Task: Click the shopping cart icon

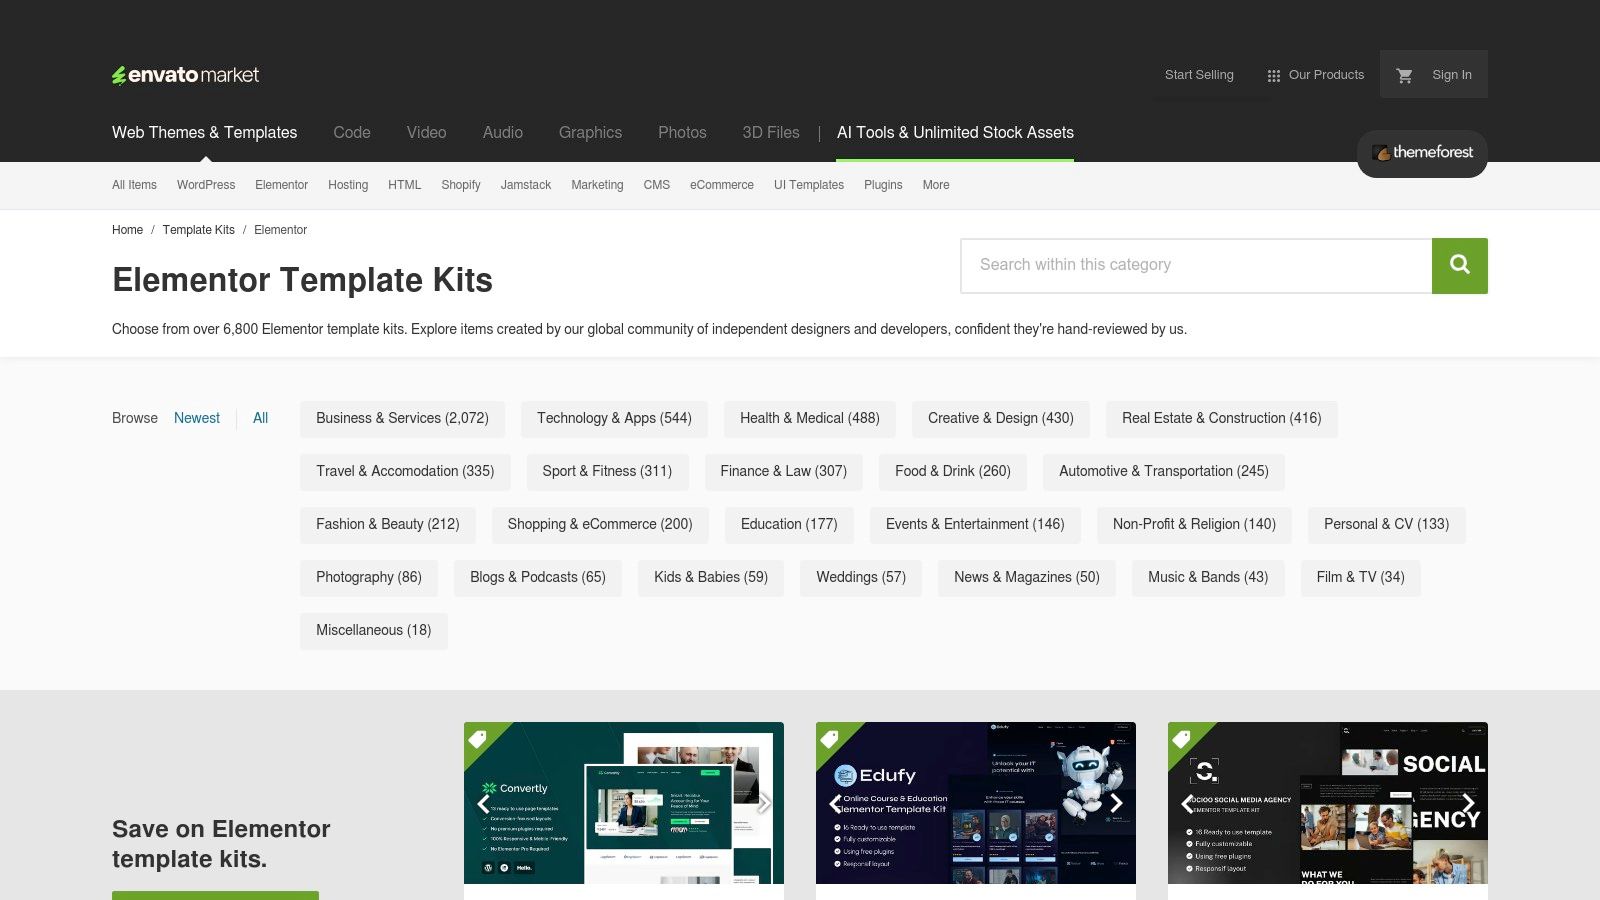Action: click(1405, 74)
